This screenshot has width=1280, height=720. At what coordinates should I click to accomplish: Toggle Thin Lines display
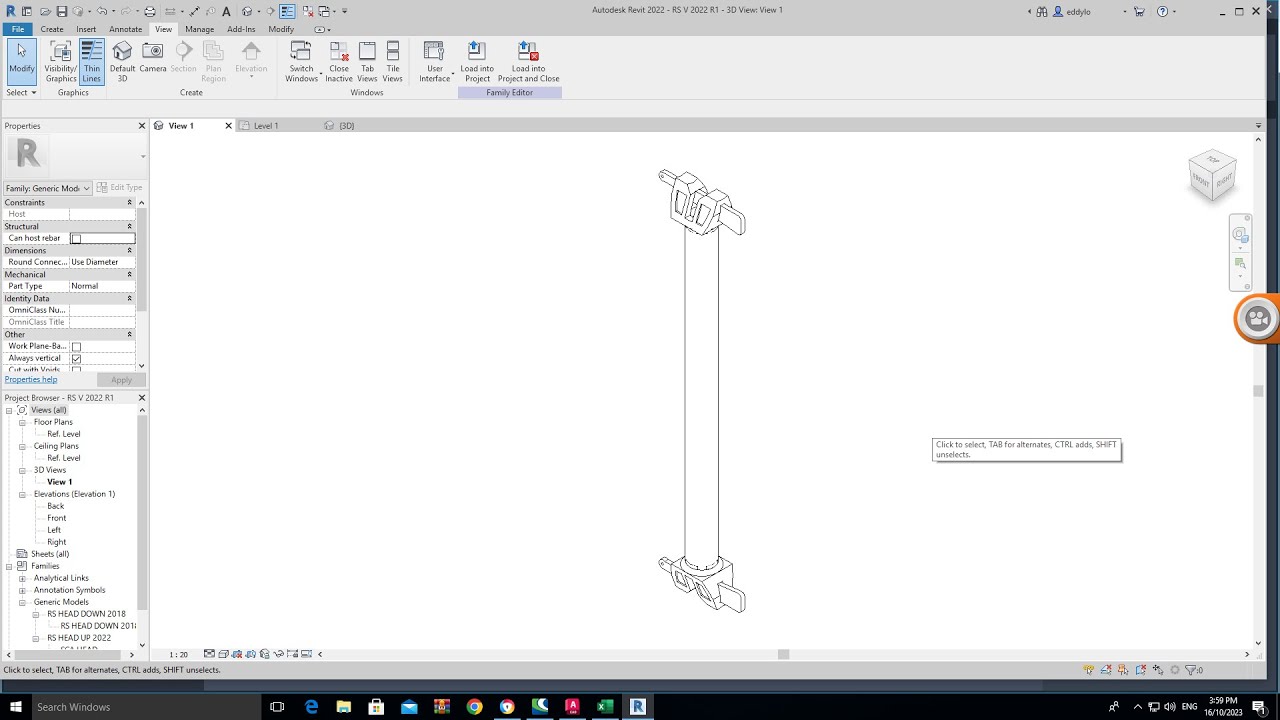pyautogui.click(x=92, y=61)
